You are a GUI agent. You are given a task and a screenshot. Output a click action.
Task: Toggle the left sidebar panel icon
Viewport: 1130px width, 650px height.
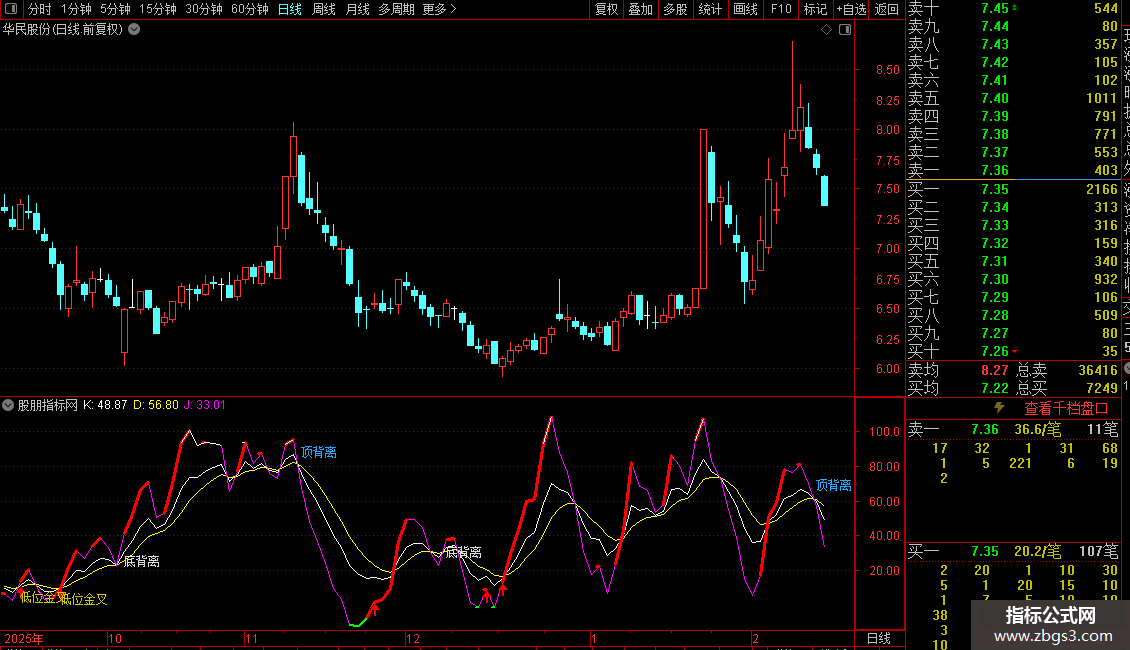tap(11, 9)
